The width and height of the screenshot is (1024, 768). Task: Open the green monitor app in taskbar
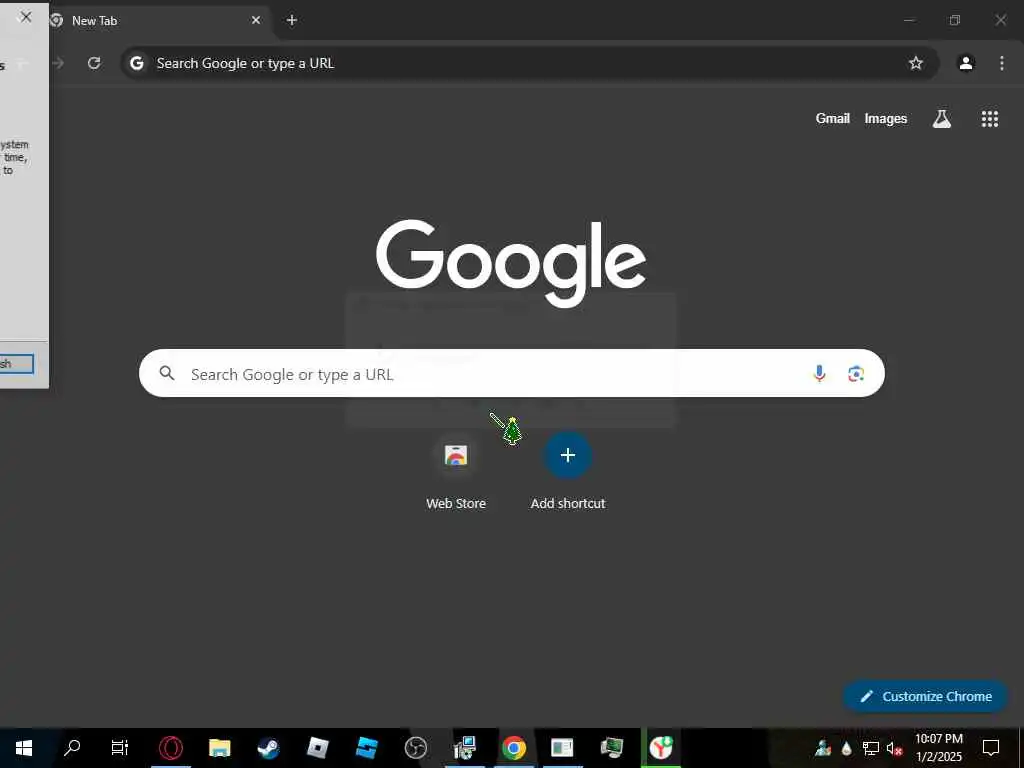tap(612, 748)
